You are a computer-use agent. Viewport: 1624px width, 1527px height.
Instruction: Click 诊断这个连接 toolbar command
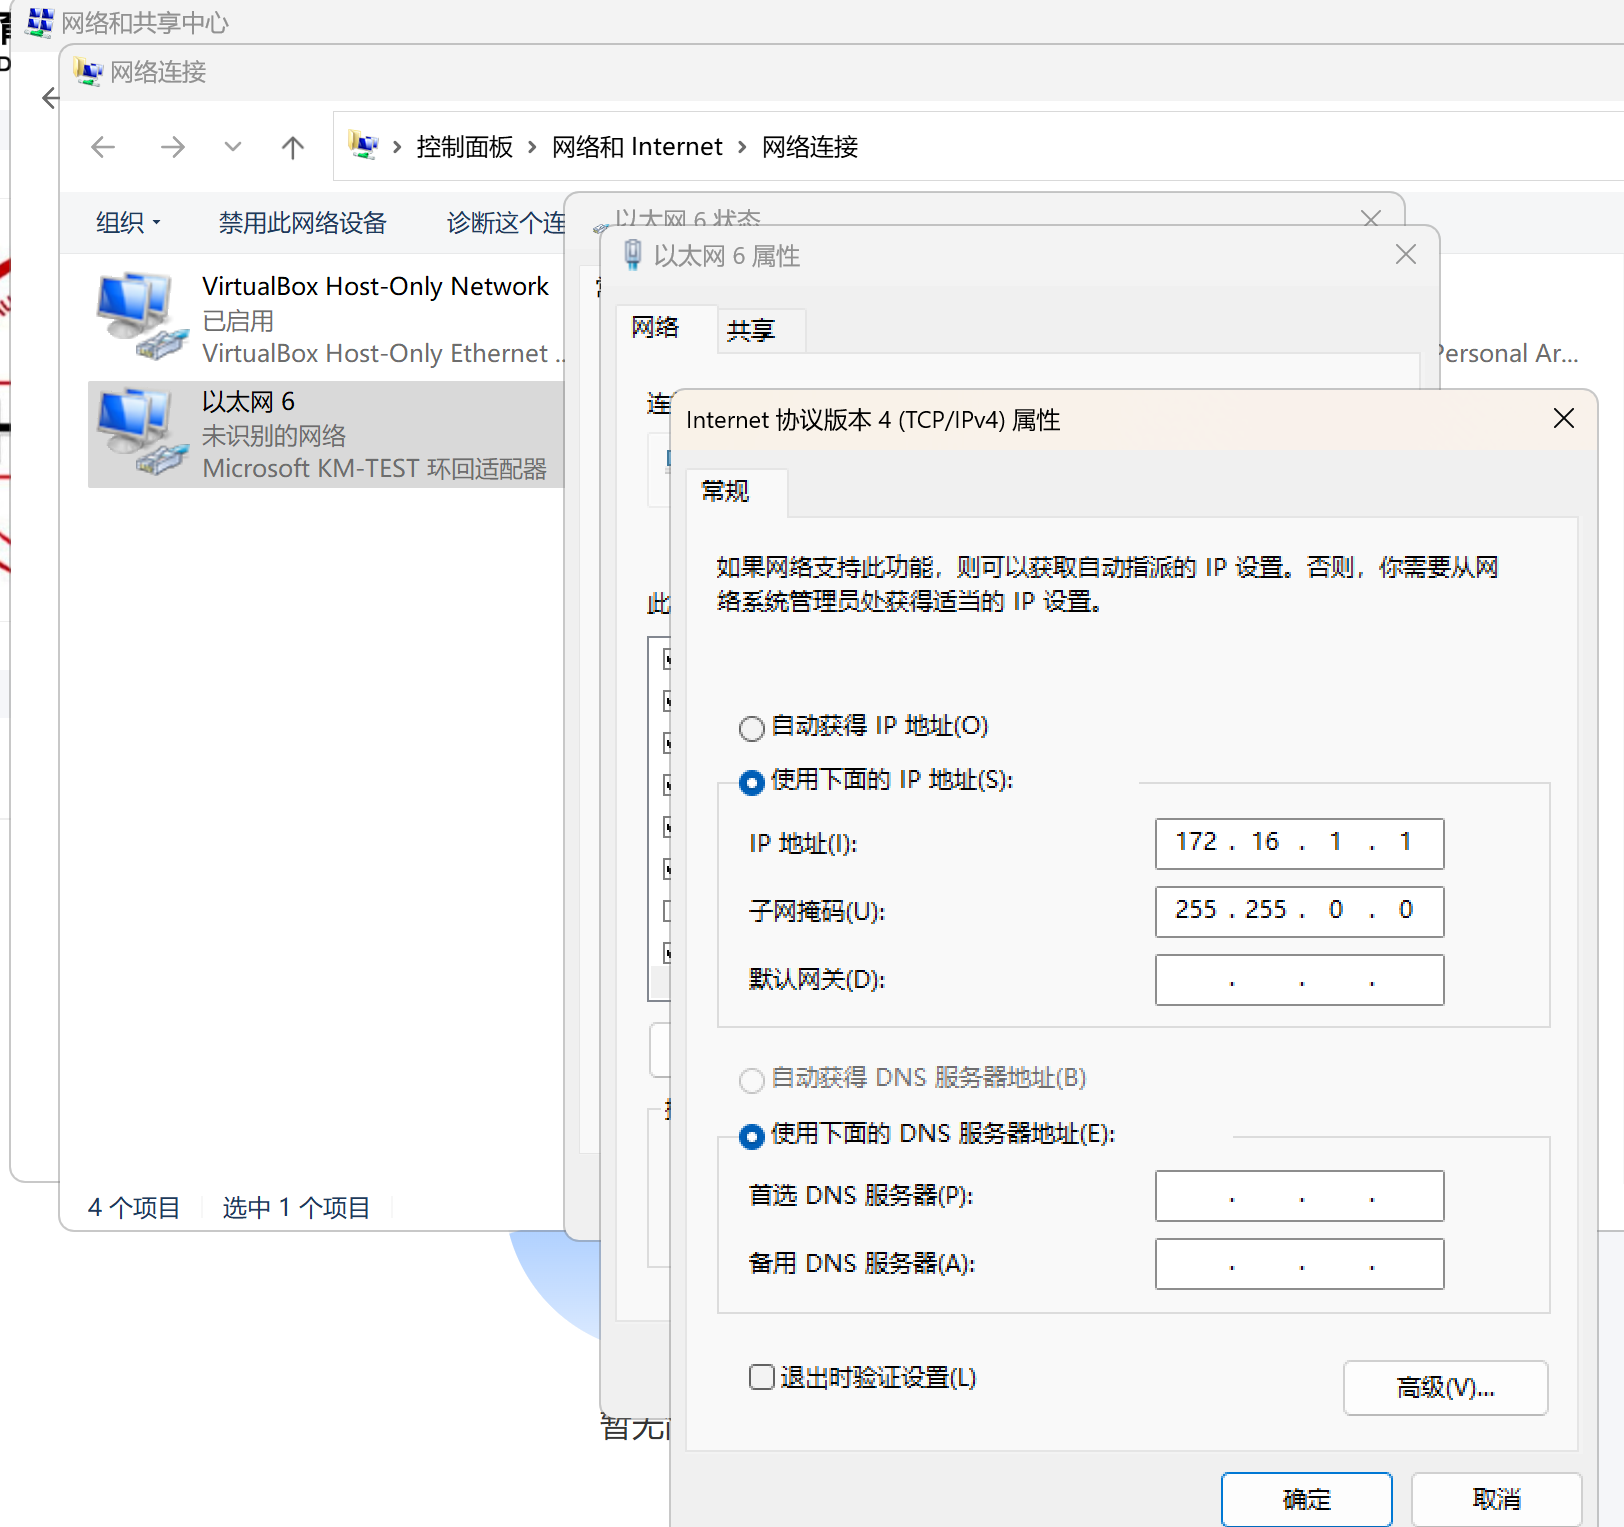506,223
